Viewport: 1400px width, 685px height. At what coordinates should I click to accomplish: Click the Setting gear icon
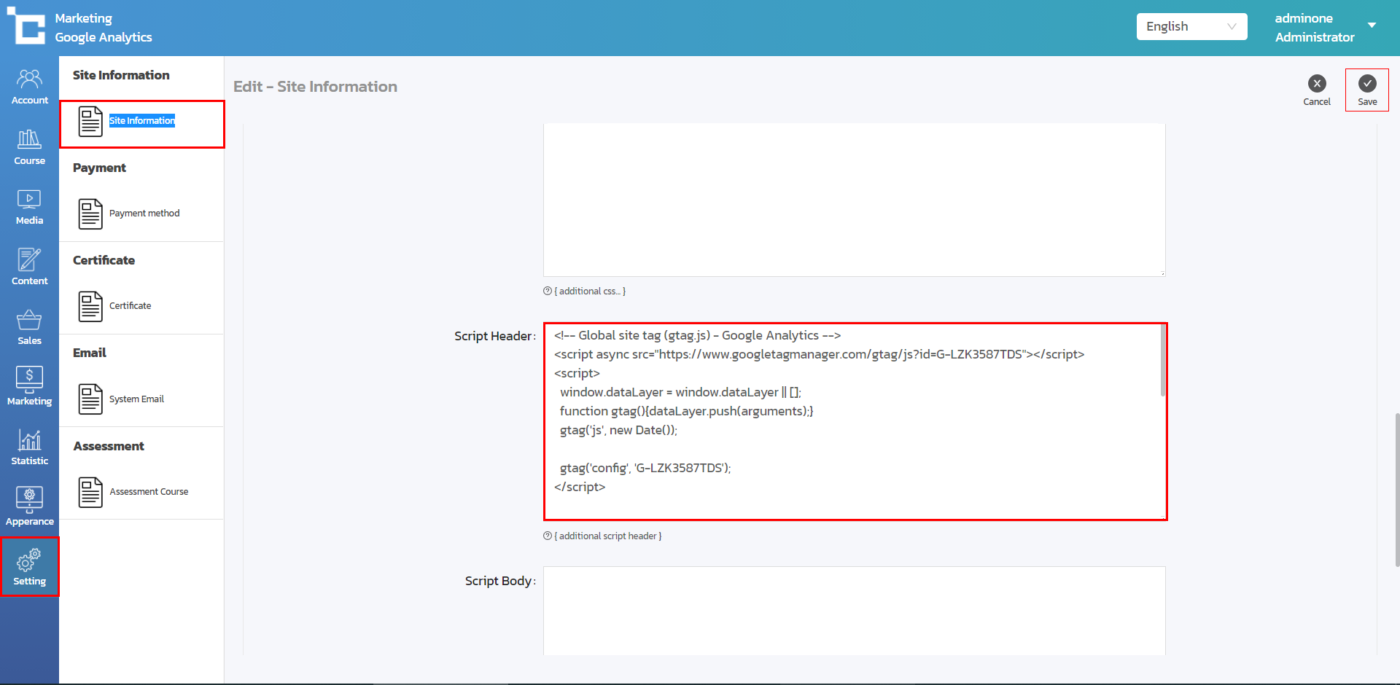click(29, 566)
